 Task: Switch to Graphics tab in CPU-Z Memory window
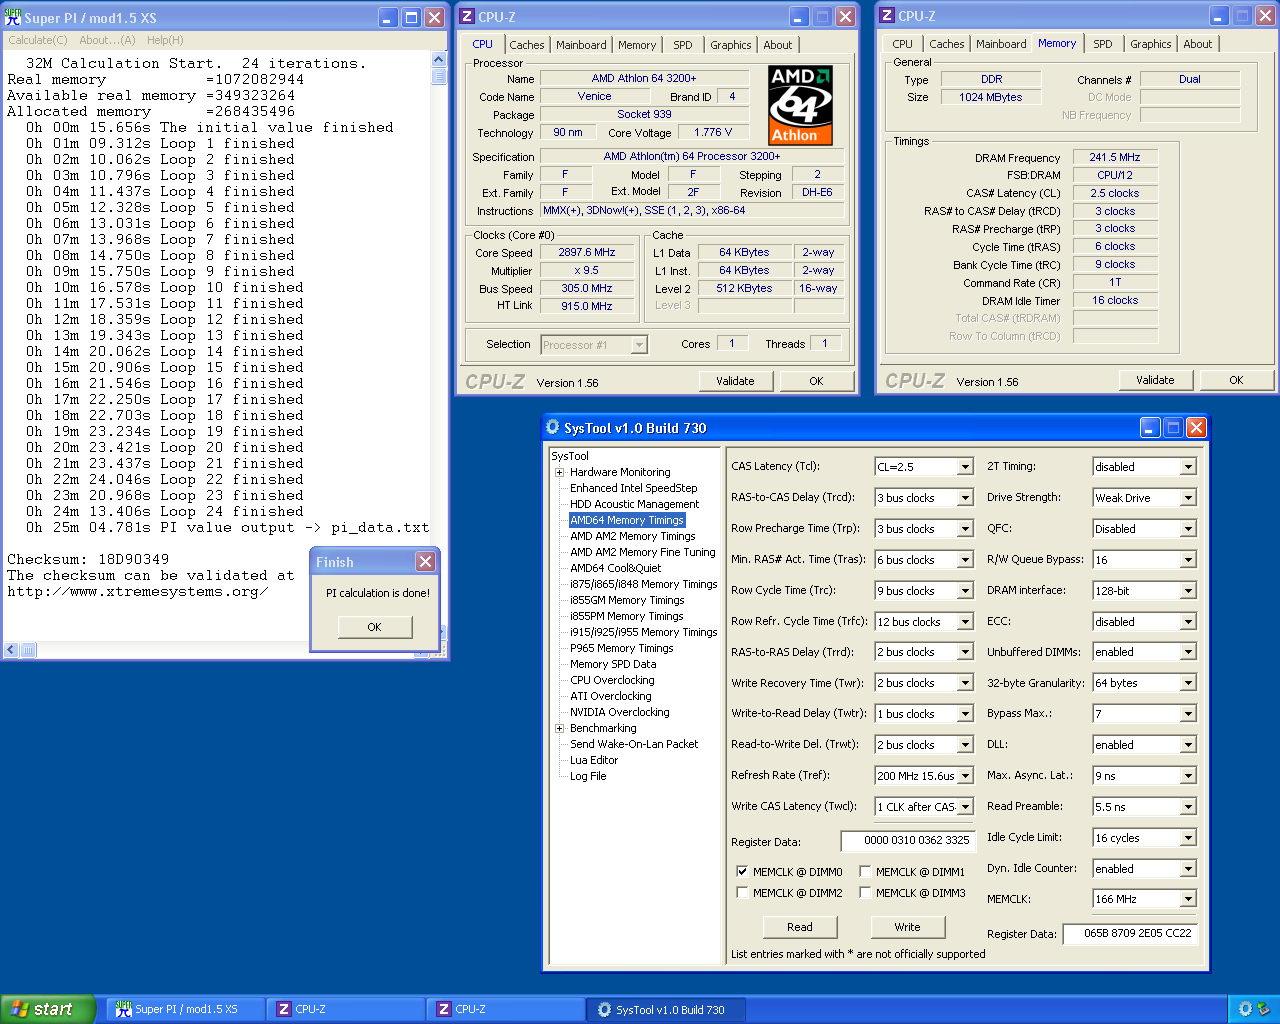coord(1150,44)
